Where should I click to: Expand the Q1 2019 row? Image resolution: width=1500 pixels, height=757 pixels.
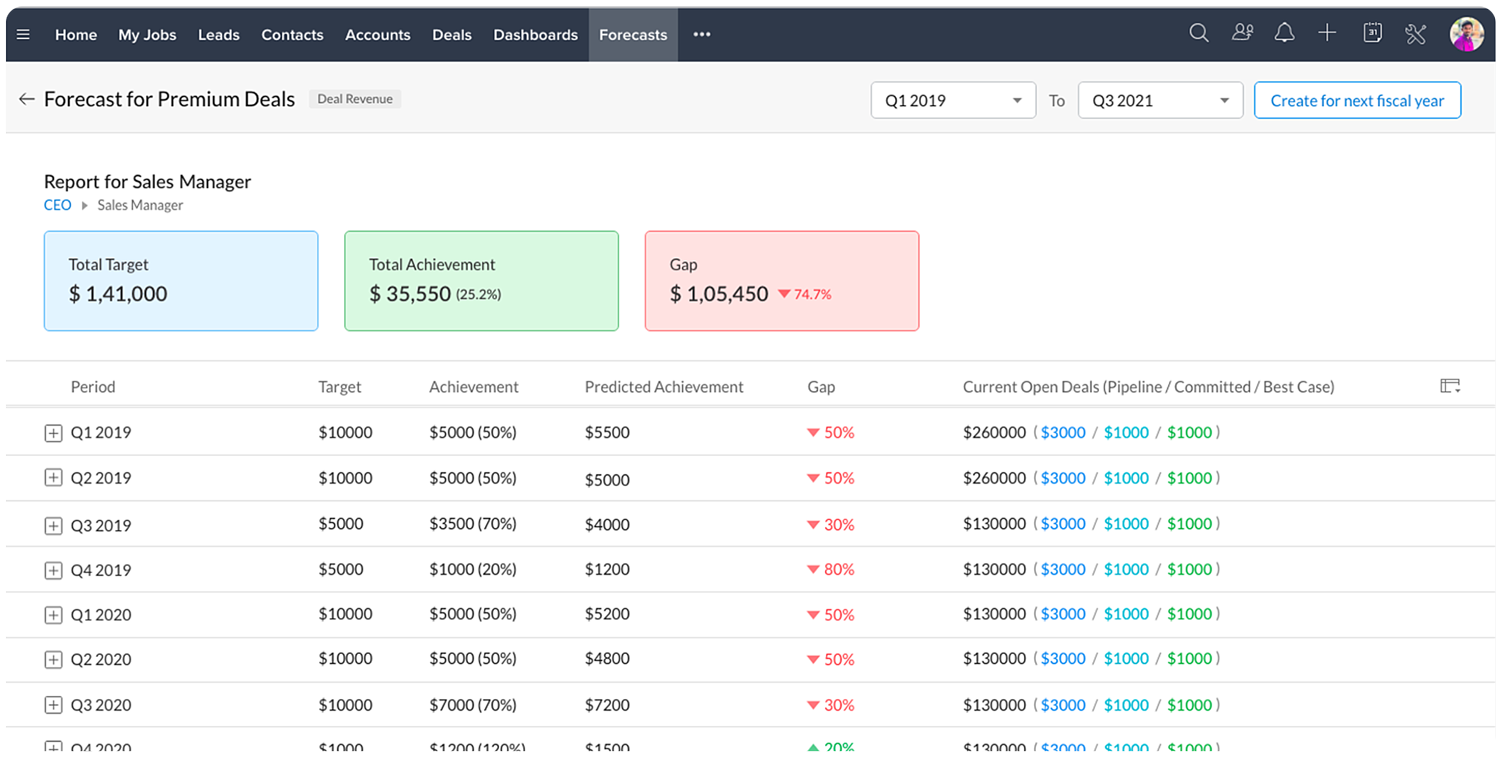[54, 433]
